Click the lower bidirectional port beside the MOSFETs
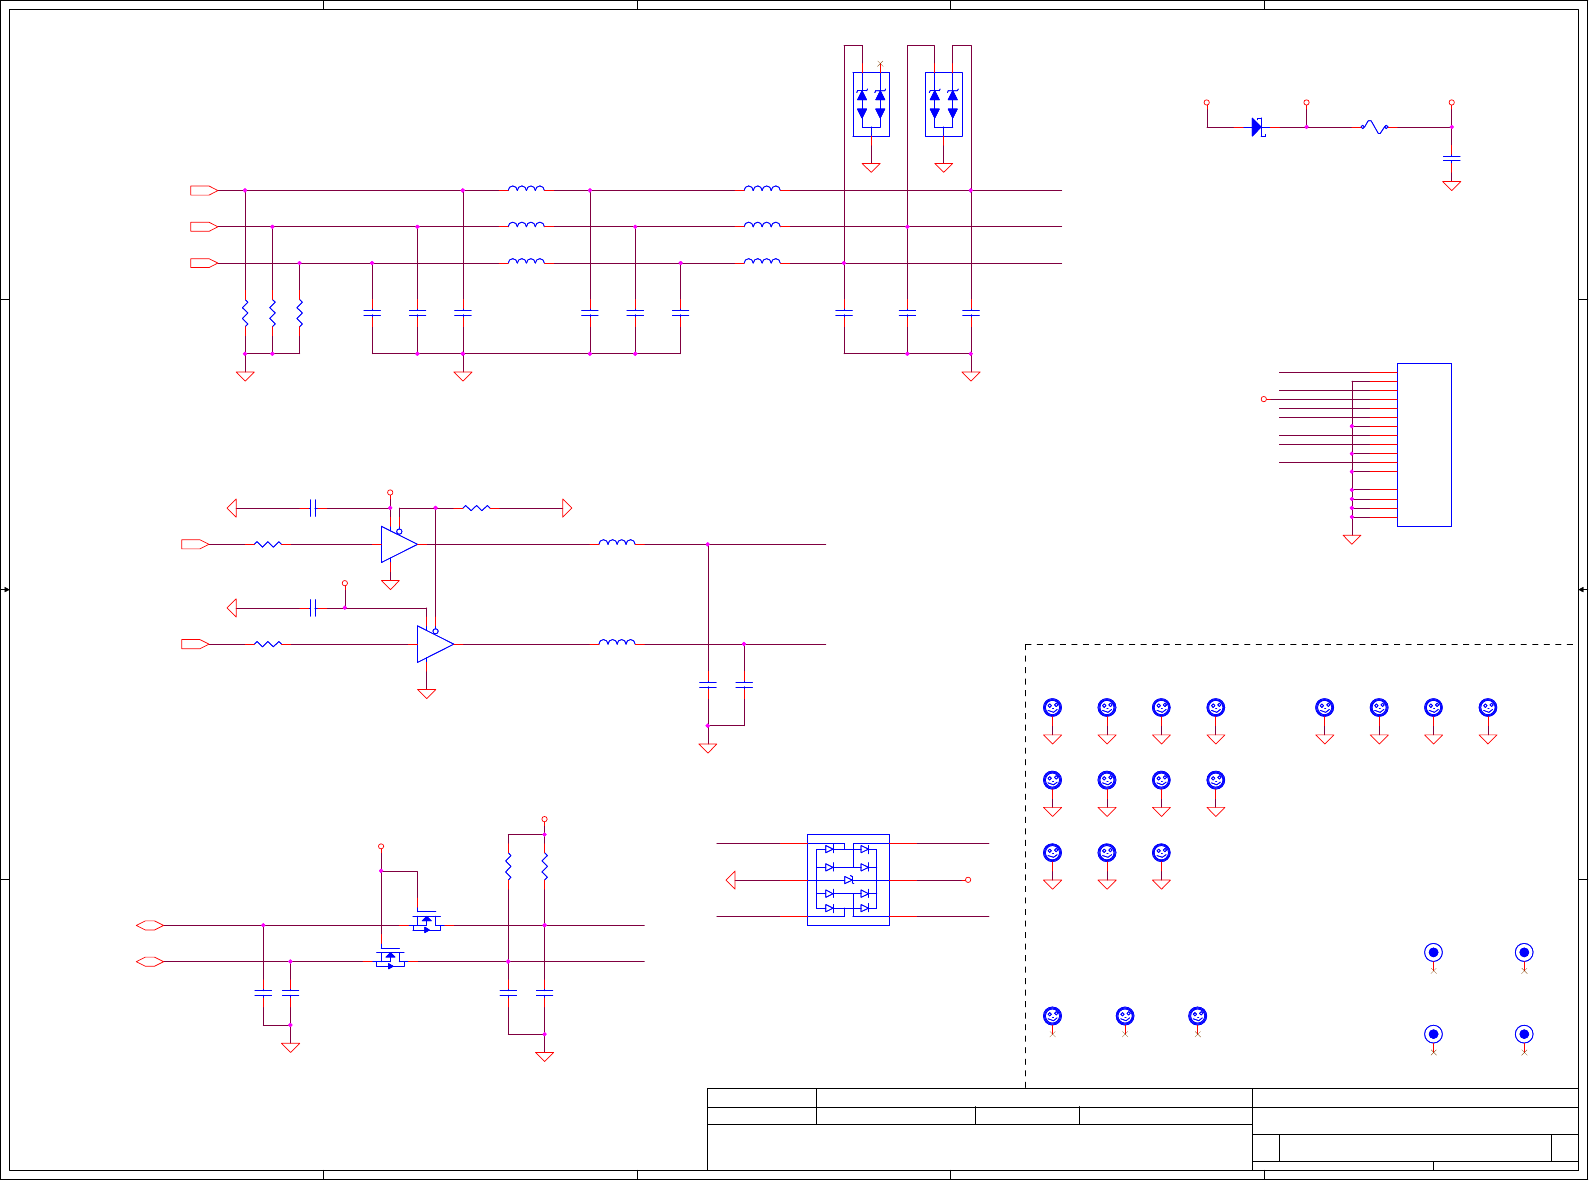This screenshot has width=1589, height=1180. pos(150,962)
